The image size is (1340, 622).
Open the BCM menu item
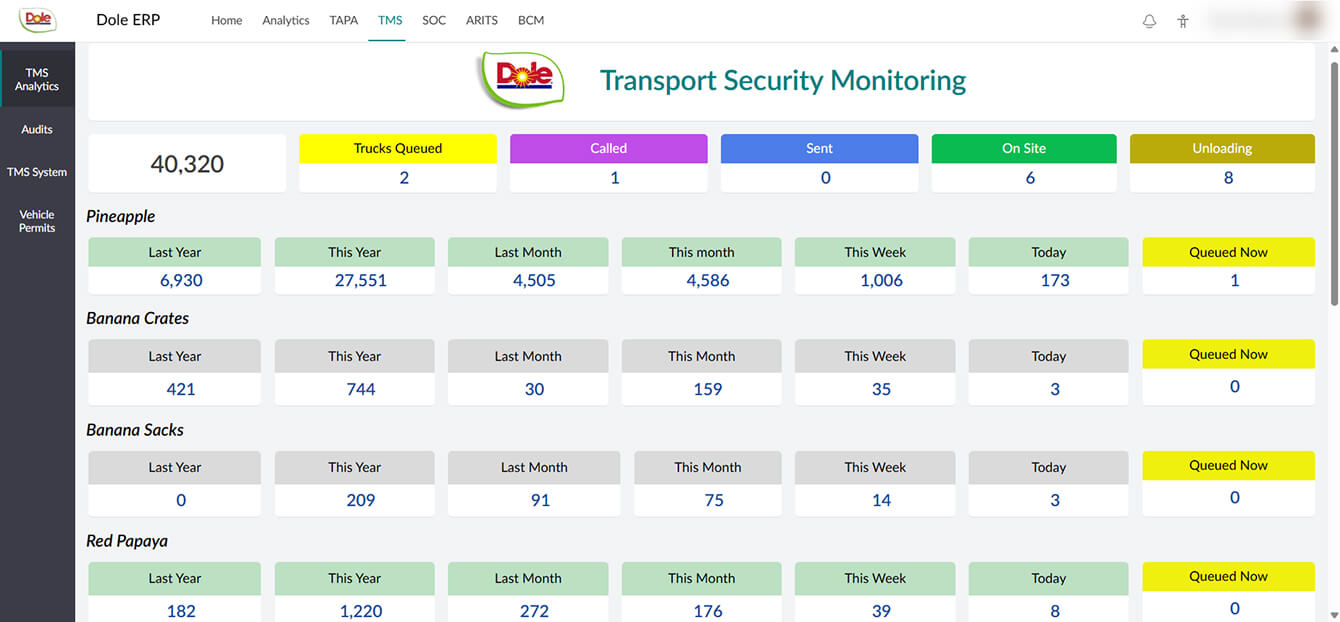531,20
